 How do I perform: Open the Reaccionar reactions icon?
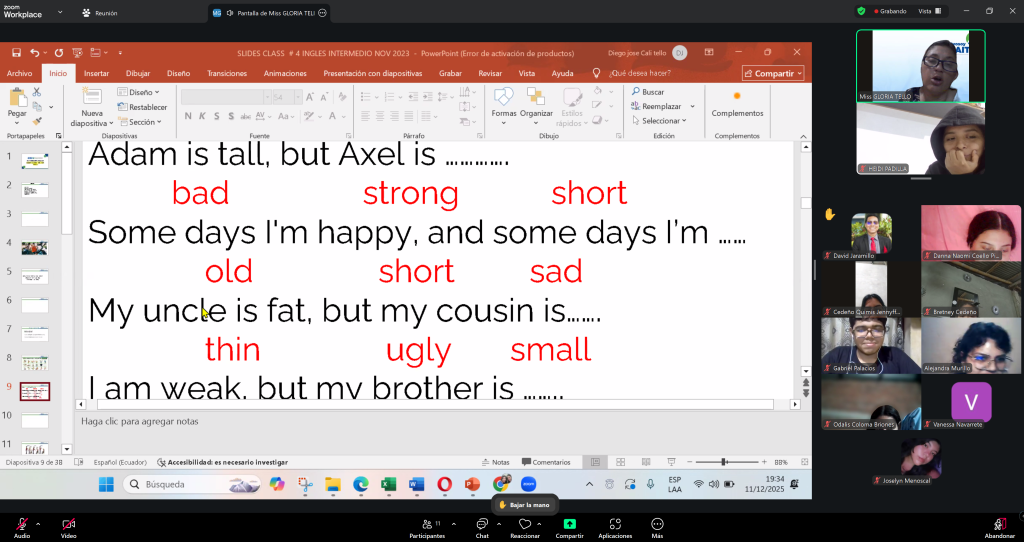524,524
